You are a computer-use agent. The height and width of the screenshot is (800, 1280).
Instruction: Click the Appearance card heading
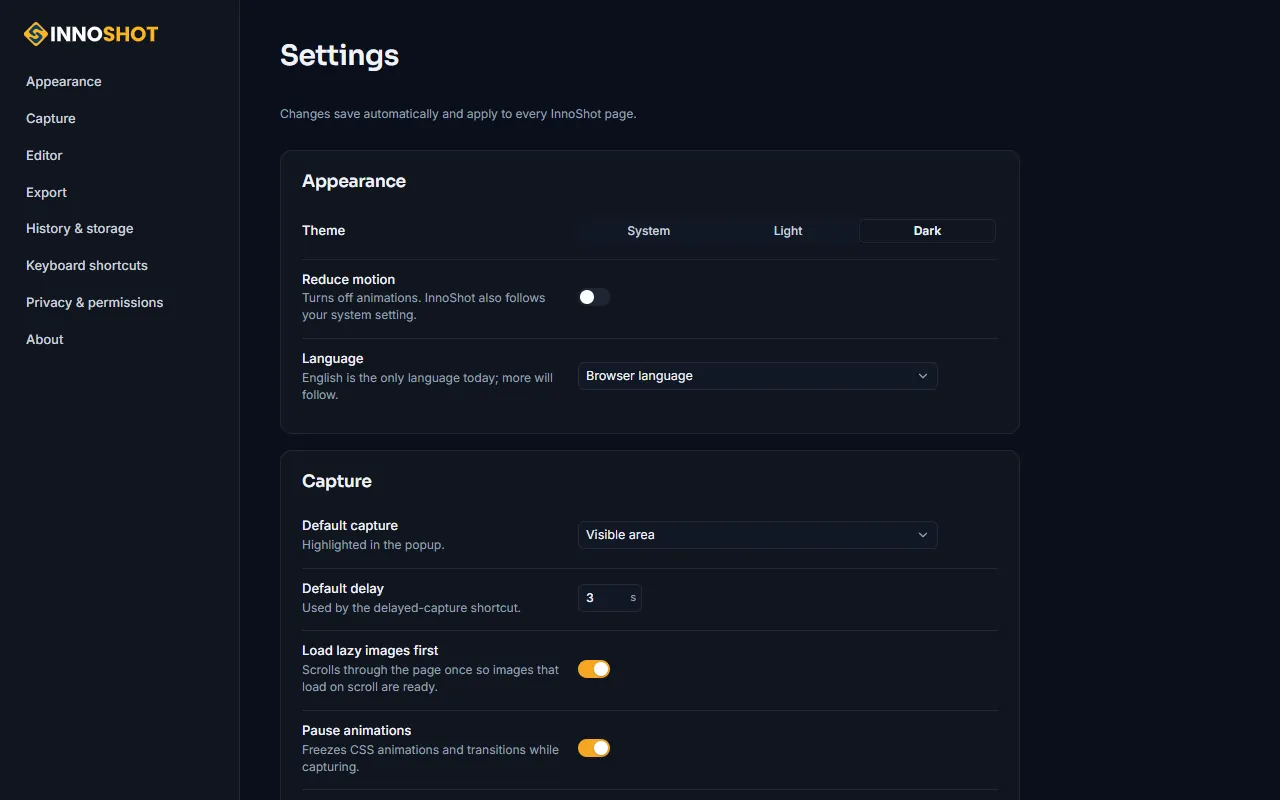pos(354,181)
